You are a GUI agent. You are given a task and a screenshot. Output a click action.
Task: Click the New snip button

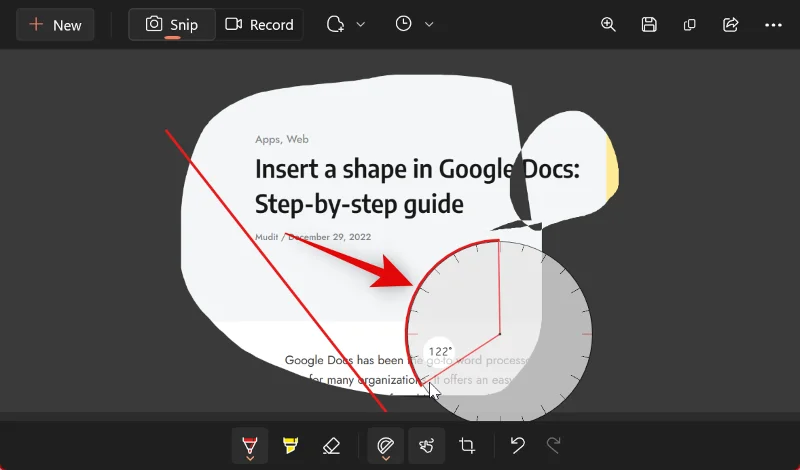[55, 25]
